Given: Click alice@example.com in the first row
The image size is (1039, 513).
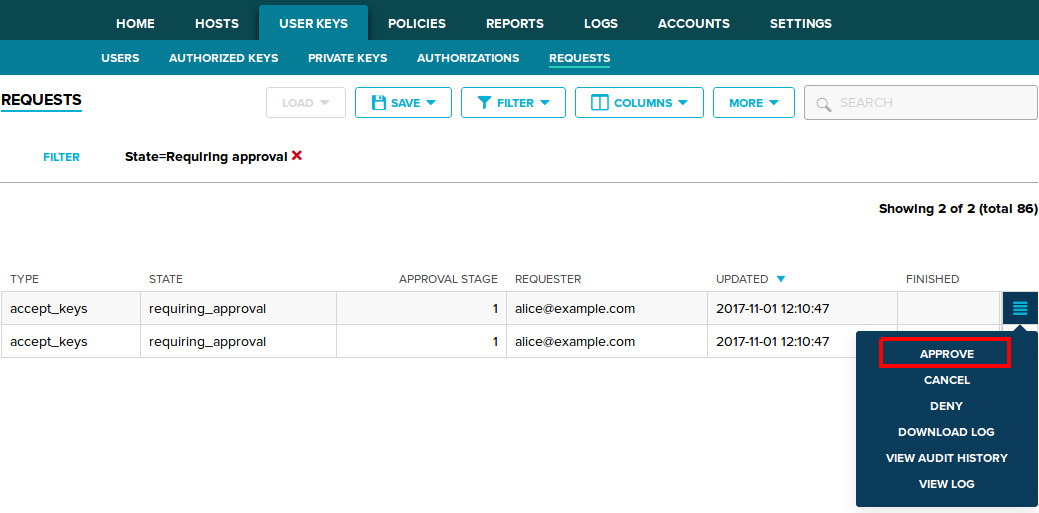Looking at the screenshot, I should pos(575,308).
